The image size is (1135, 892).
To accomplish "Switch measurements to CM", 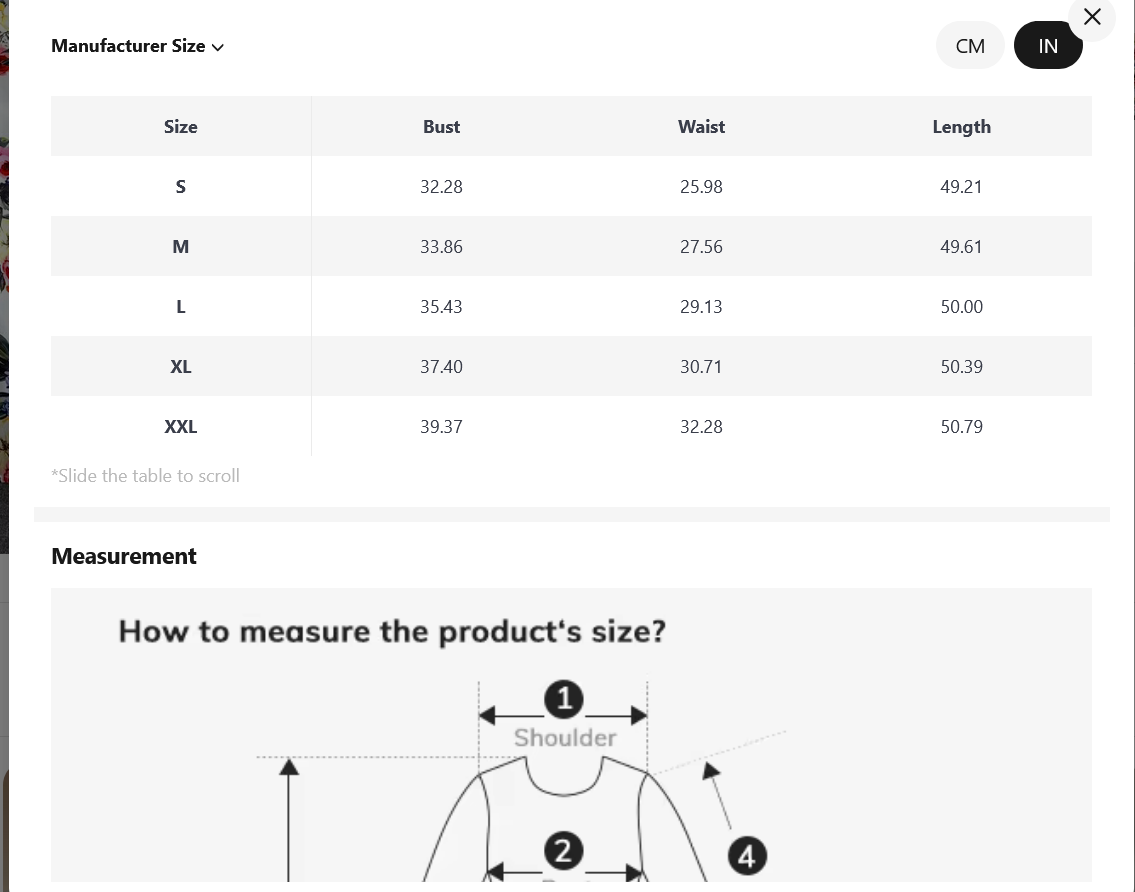I will tap(970, 46).
